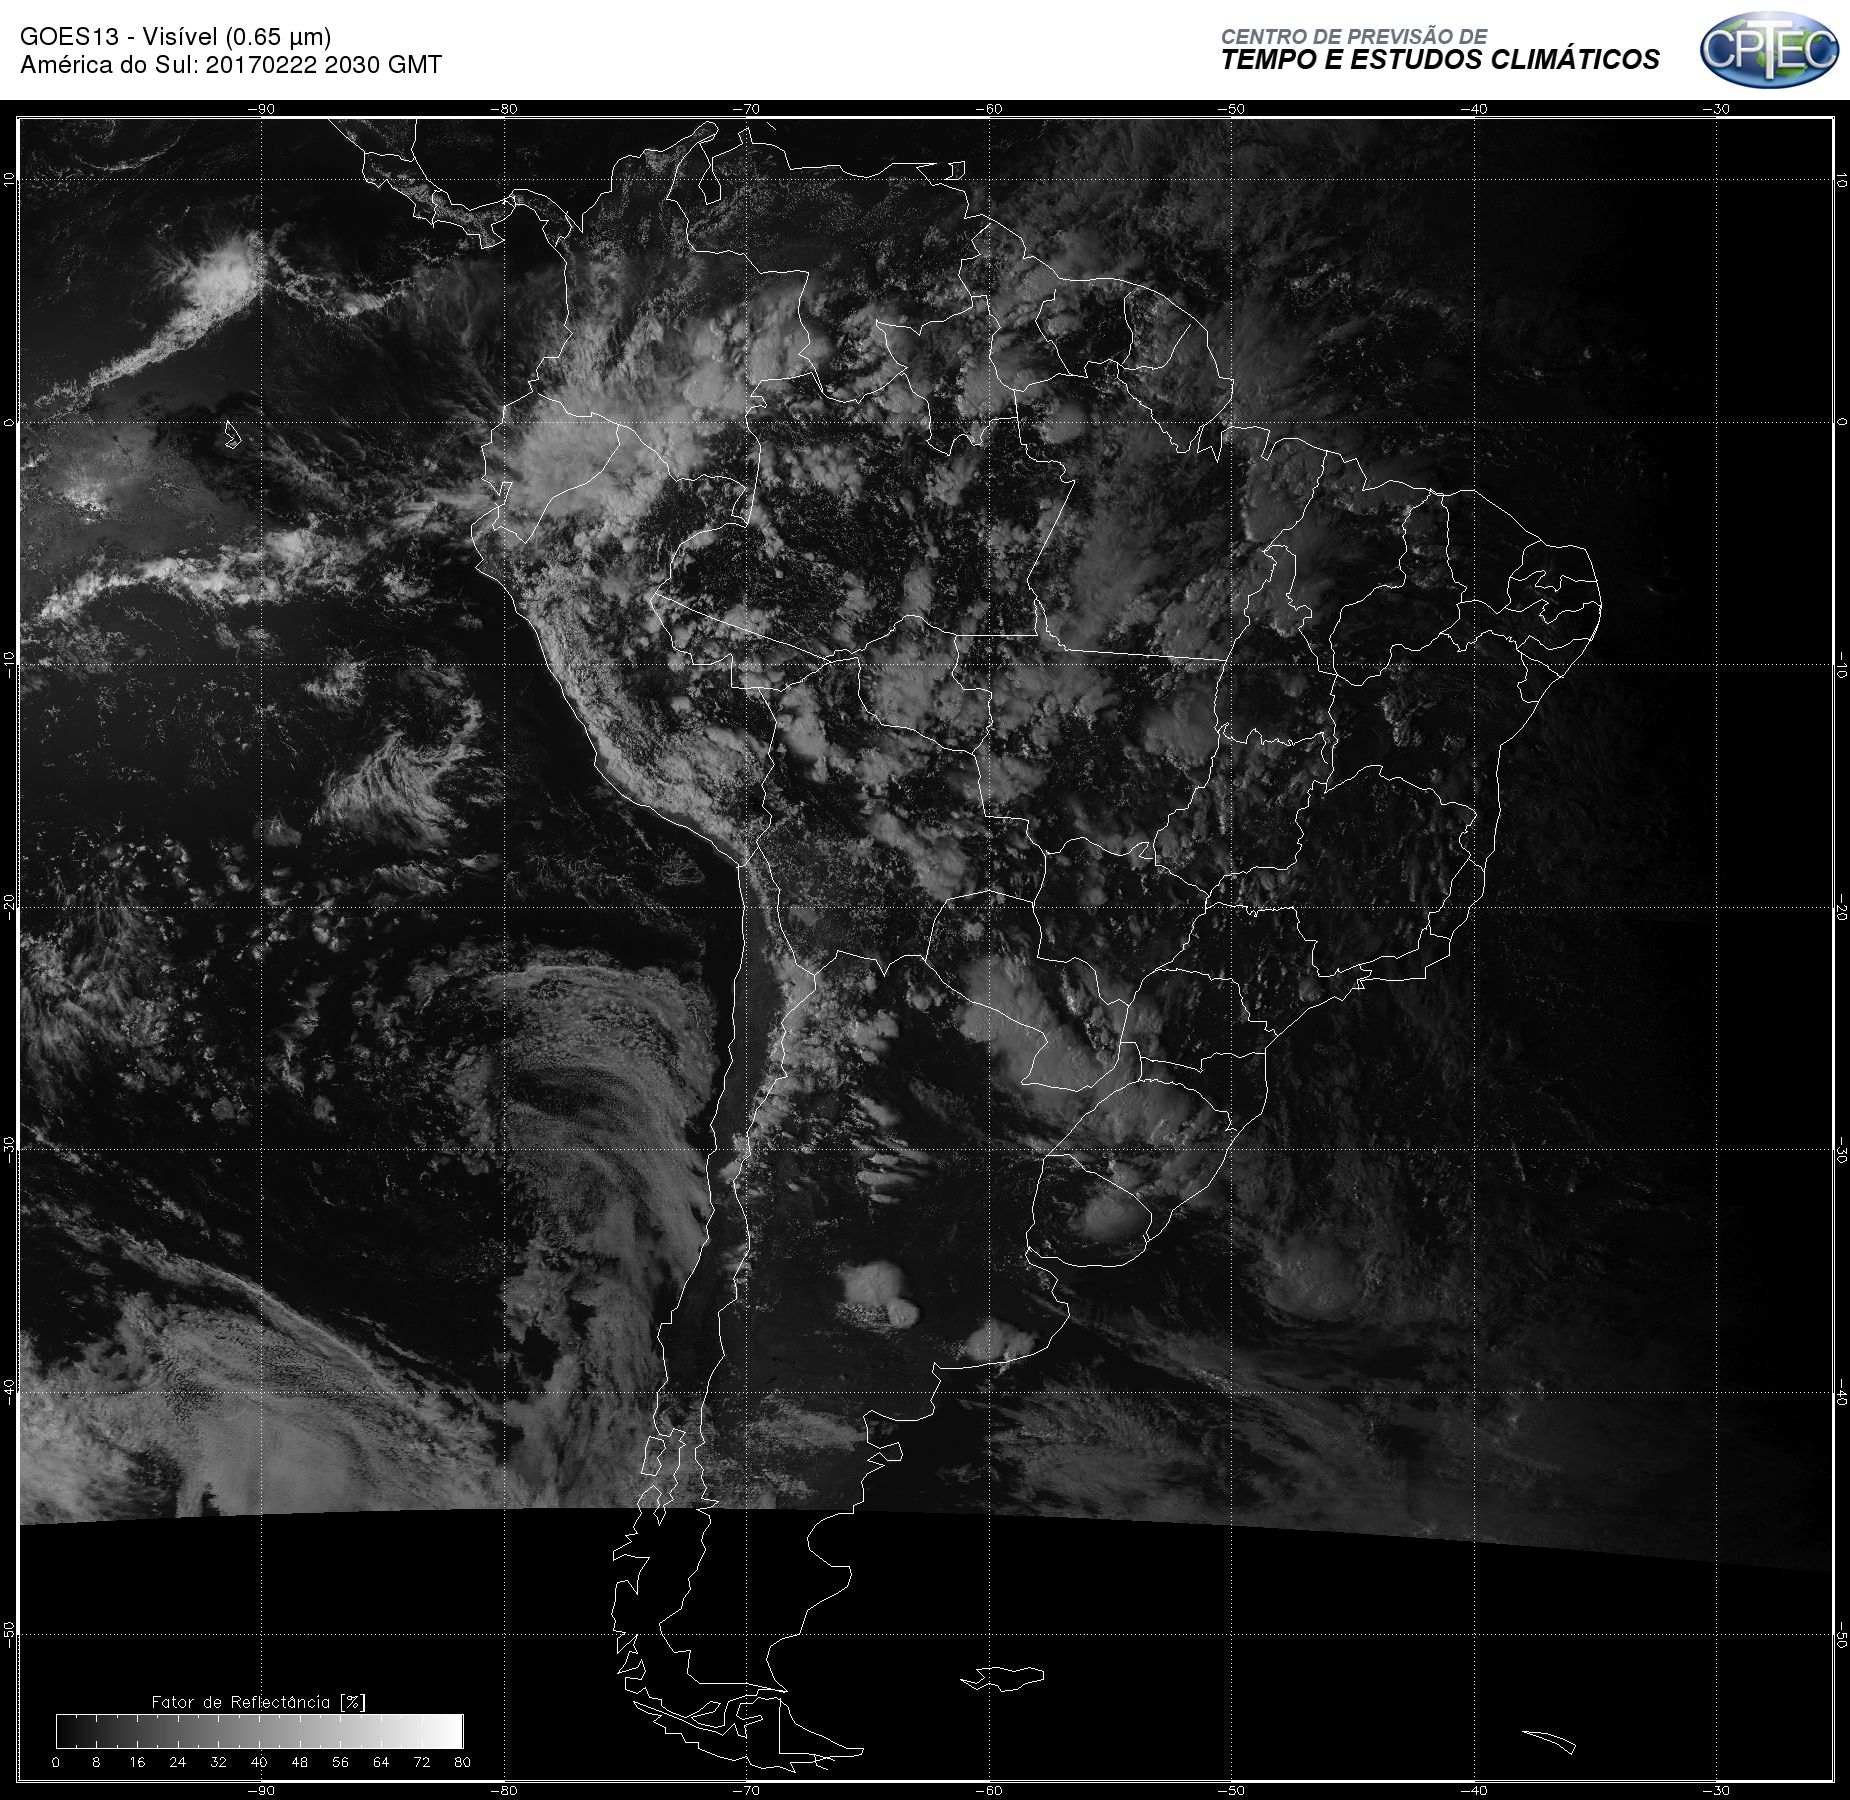The width and height of the screenshot is (1850, 1800).
Task: Click the -50 longitude label below the map
Action: tap(1232, 1790)
